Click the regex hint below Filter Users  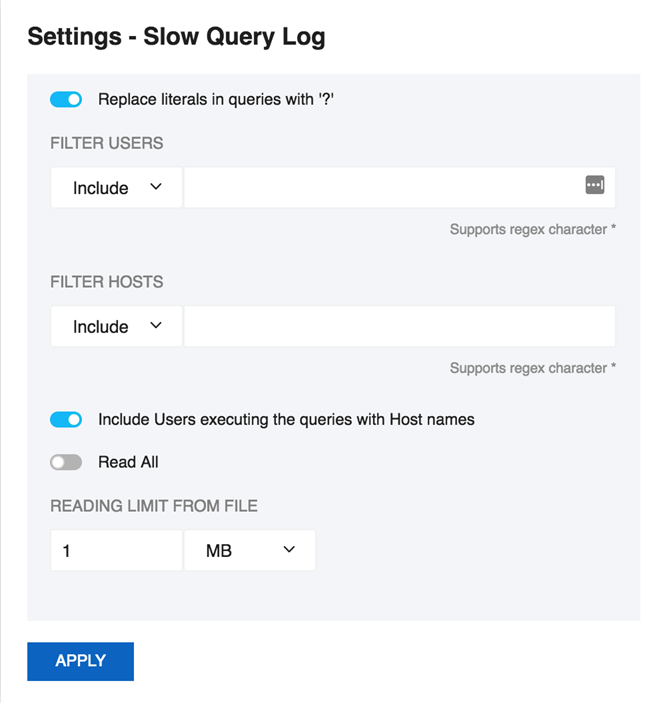532,230
